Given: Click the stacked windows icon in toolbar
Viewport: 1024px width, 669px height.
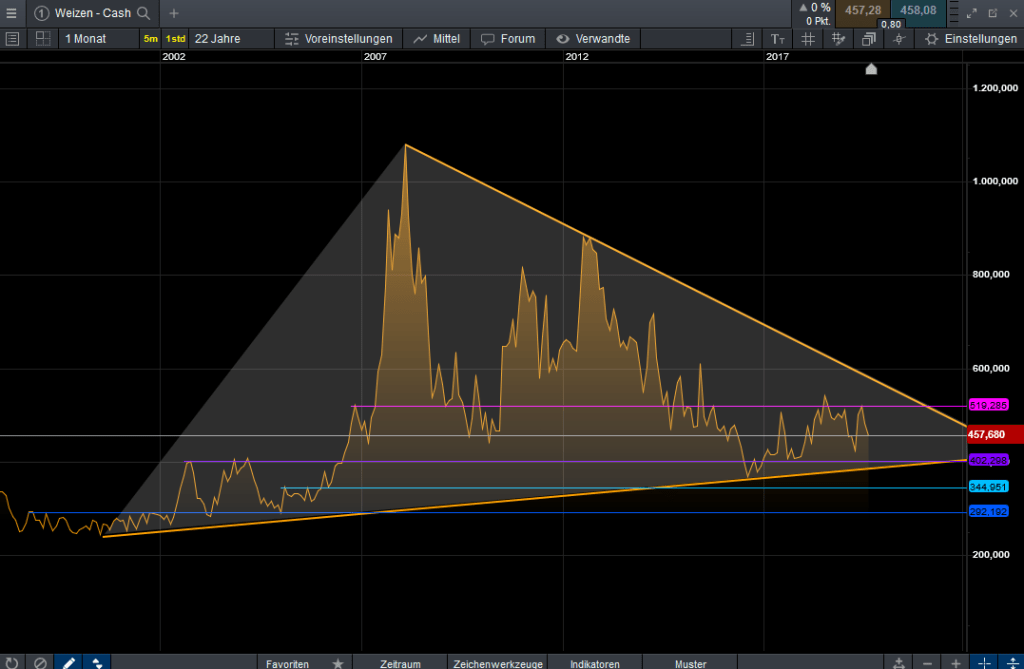Looking at the screenshot, I should click(869, 39).
